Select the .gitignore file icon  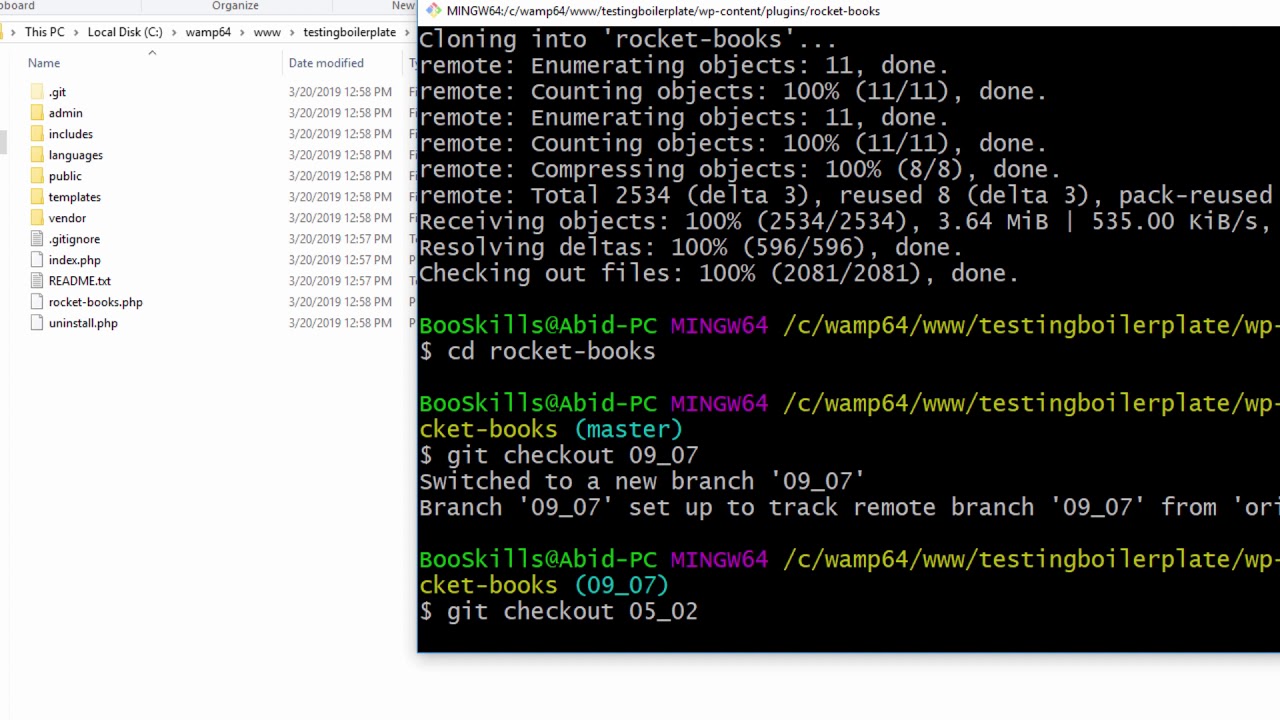pyautogui.click(x=37, y=239)
